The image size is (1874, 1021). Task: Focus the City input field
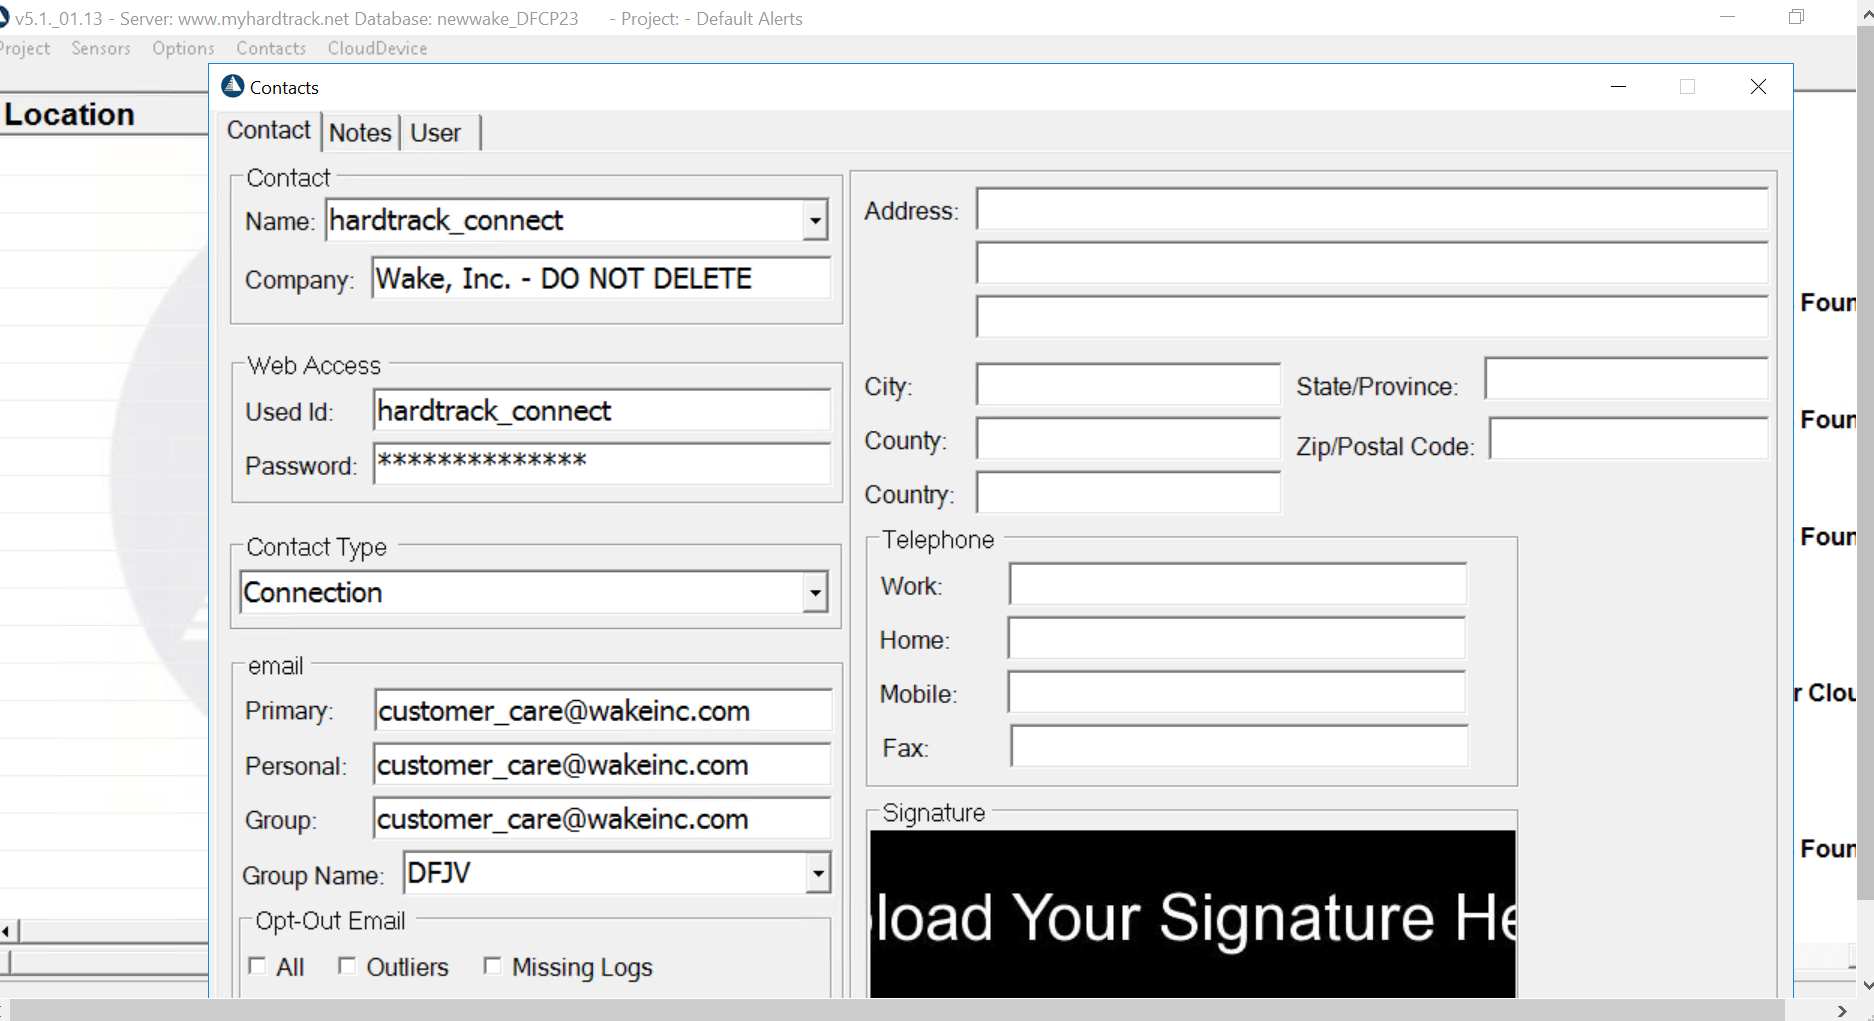pos(1128,385)
